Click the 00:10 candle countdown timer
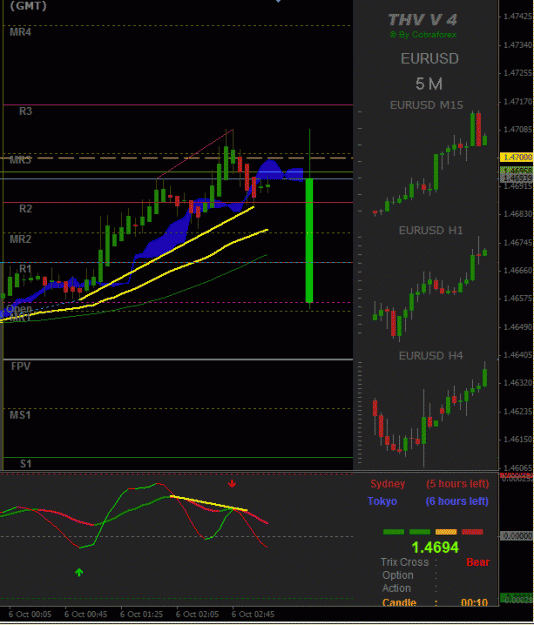 (x=474, y=603)
